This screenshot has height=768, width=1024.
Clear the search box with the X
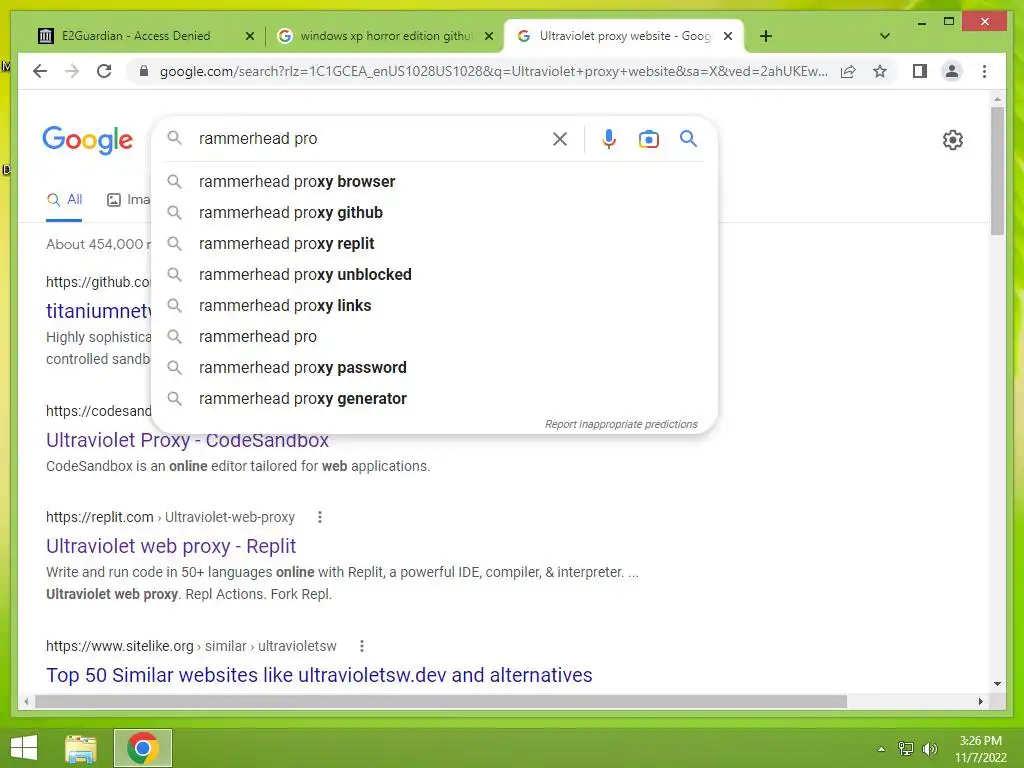pos(560,138)
